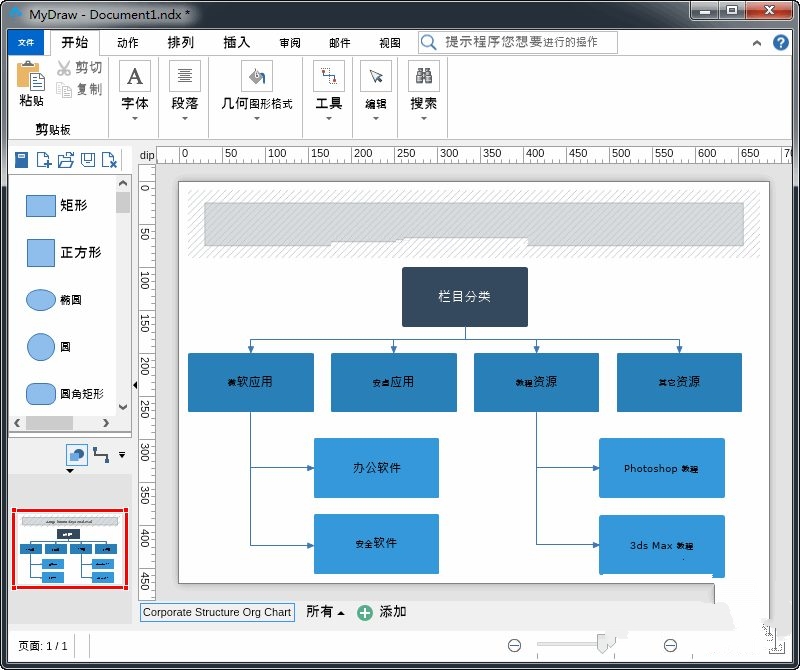The height and width of the screenshot is (670, 800).
Task: Click the tell-me search input field
Action: pyautogui.click(x=517, y=42)
